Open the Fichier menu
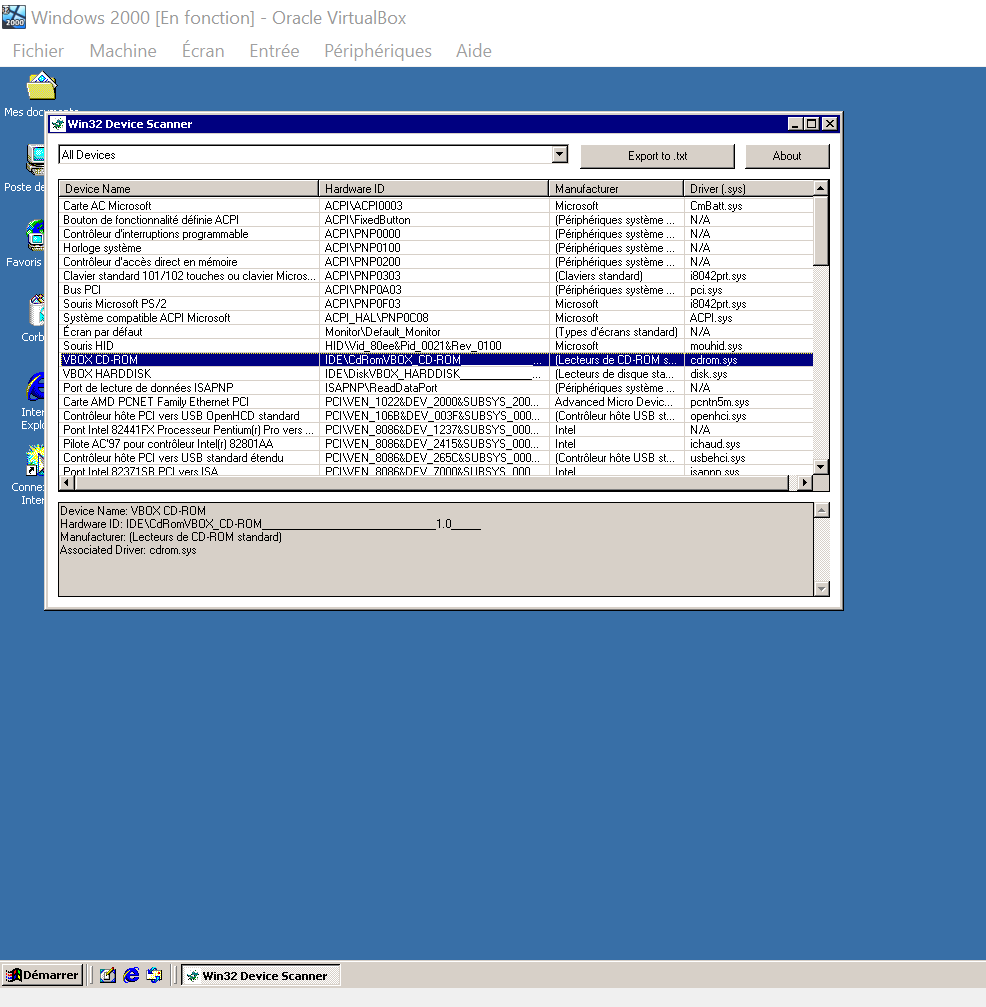 coord(38,51)
